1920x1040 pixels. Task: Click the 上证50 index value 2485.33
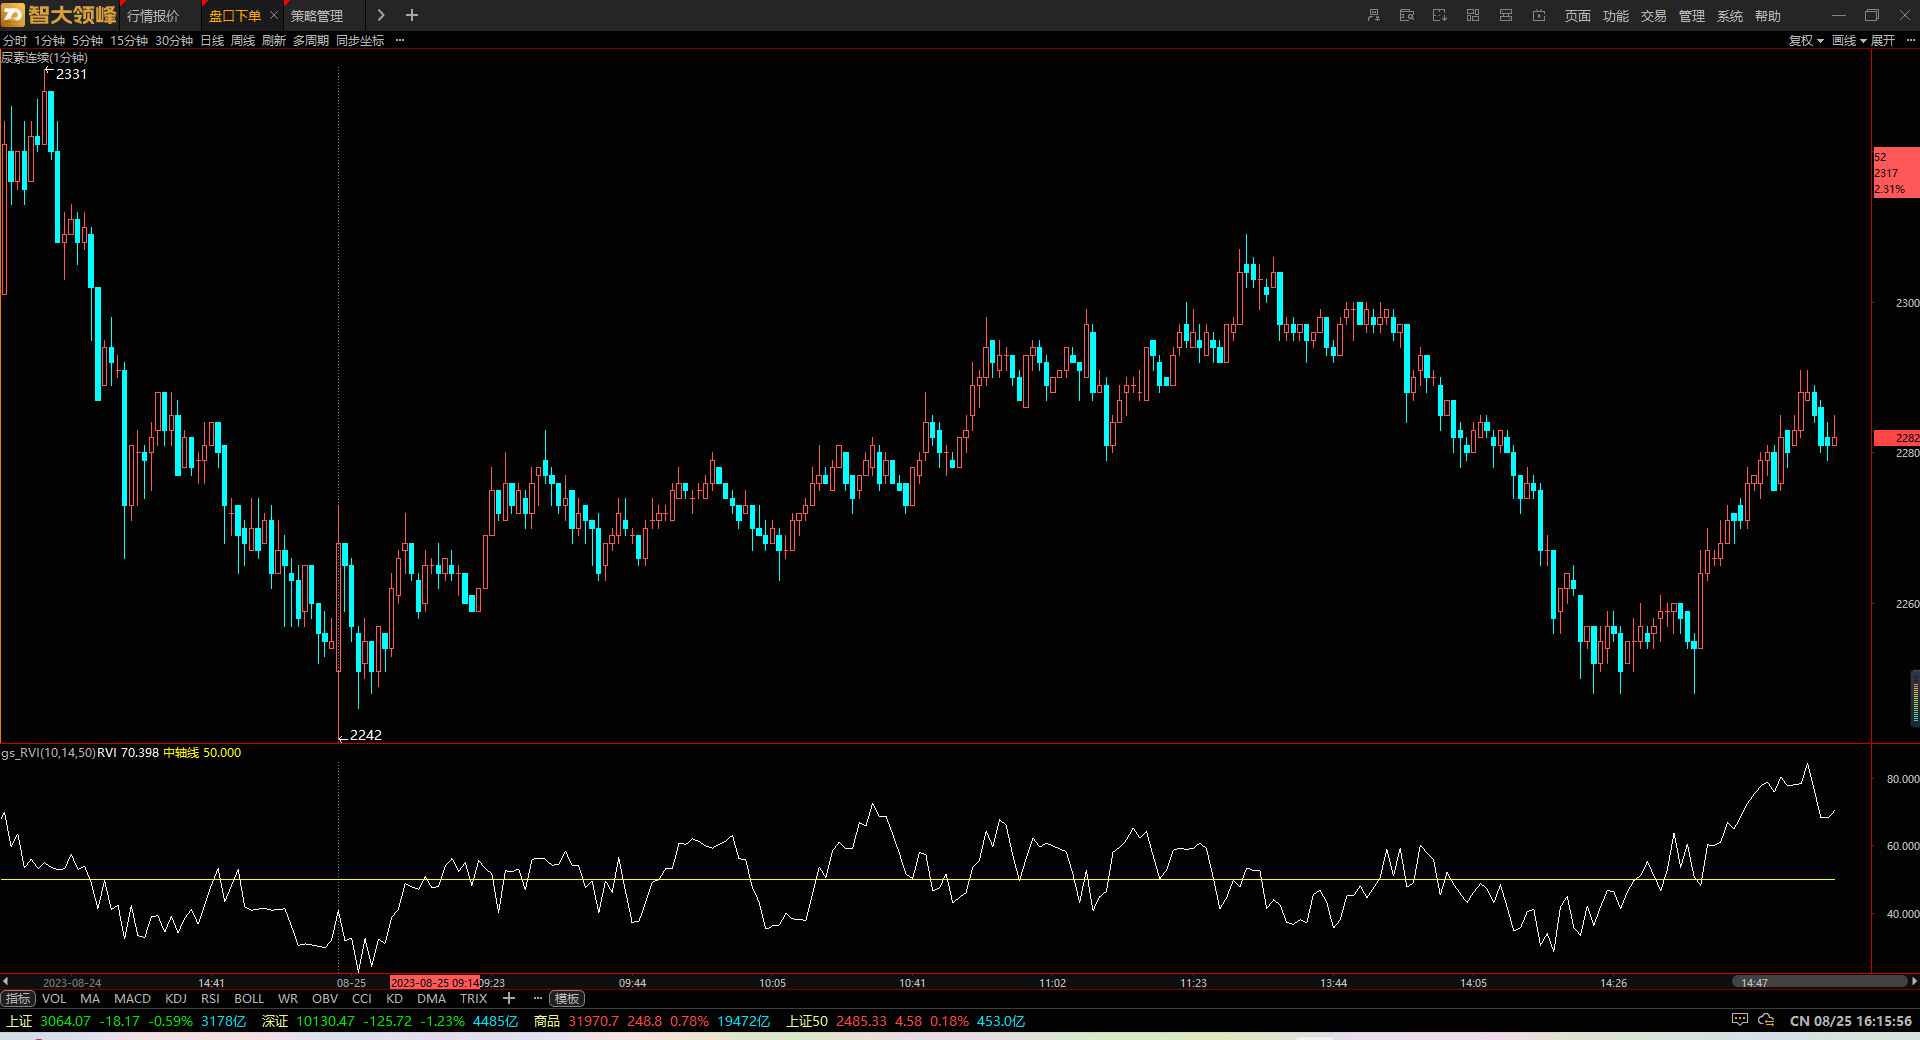click(861, 1021)
